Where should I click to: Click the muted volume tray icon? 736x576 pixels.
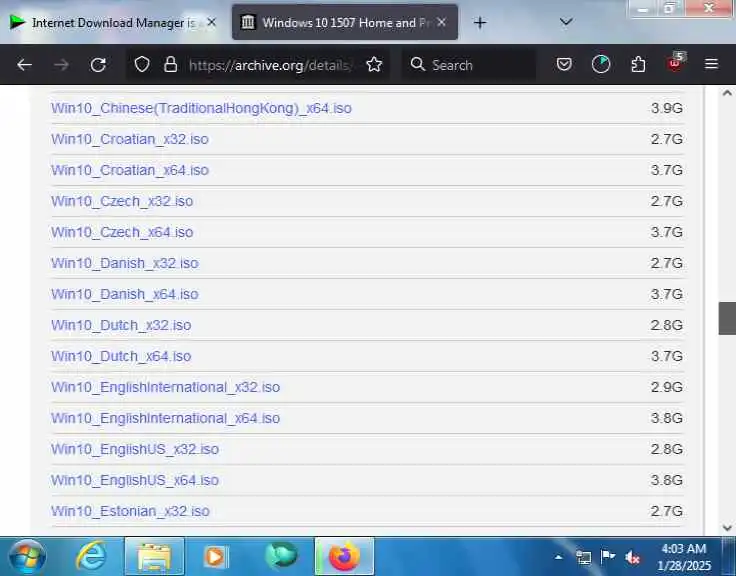pyautogui.click(x=632, y=558)
